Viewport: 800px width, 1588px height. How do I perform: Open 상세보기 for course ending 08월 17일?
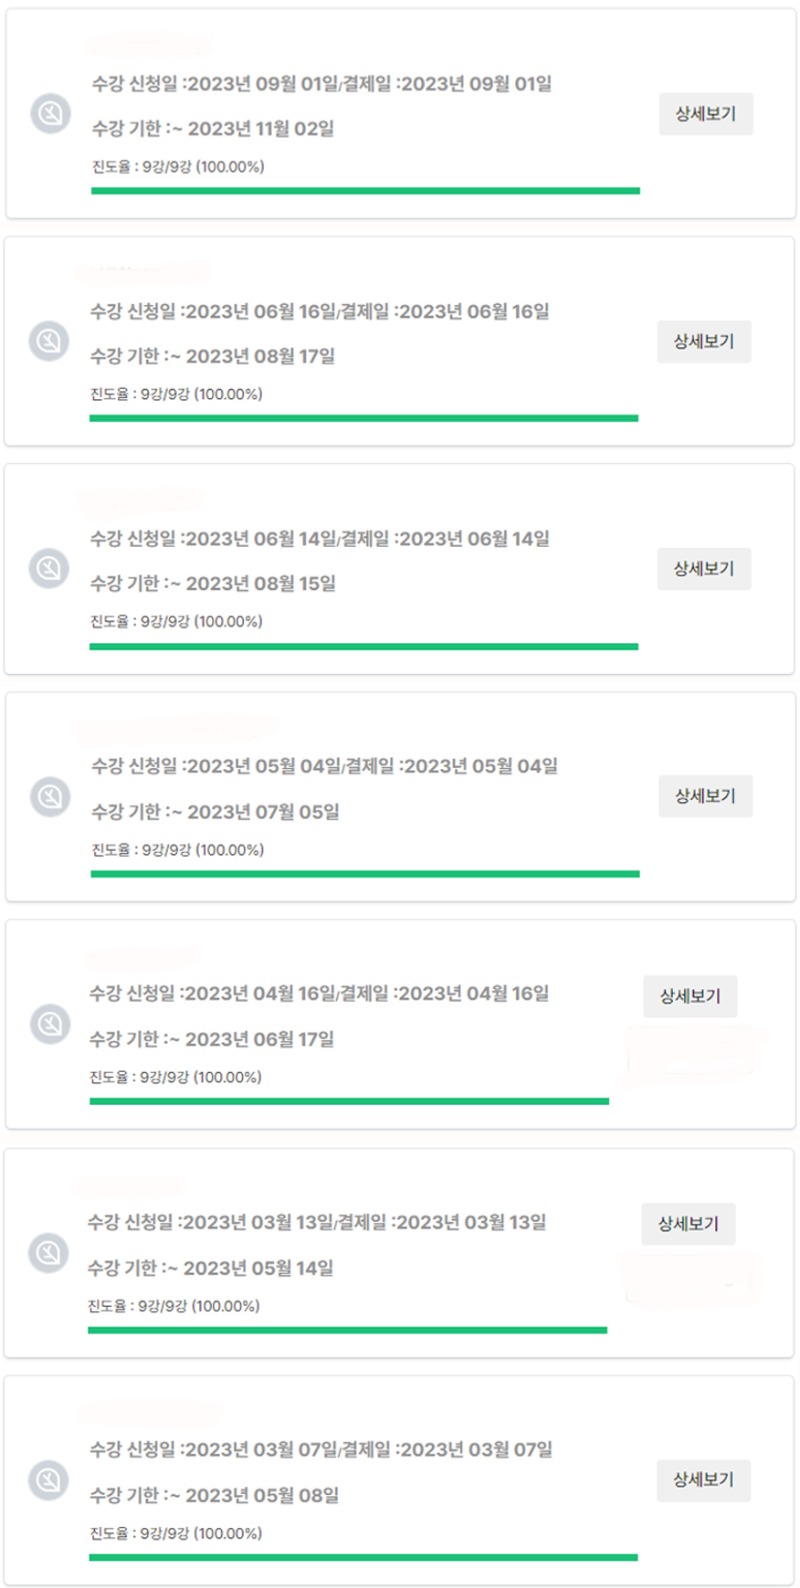point(703,342)
